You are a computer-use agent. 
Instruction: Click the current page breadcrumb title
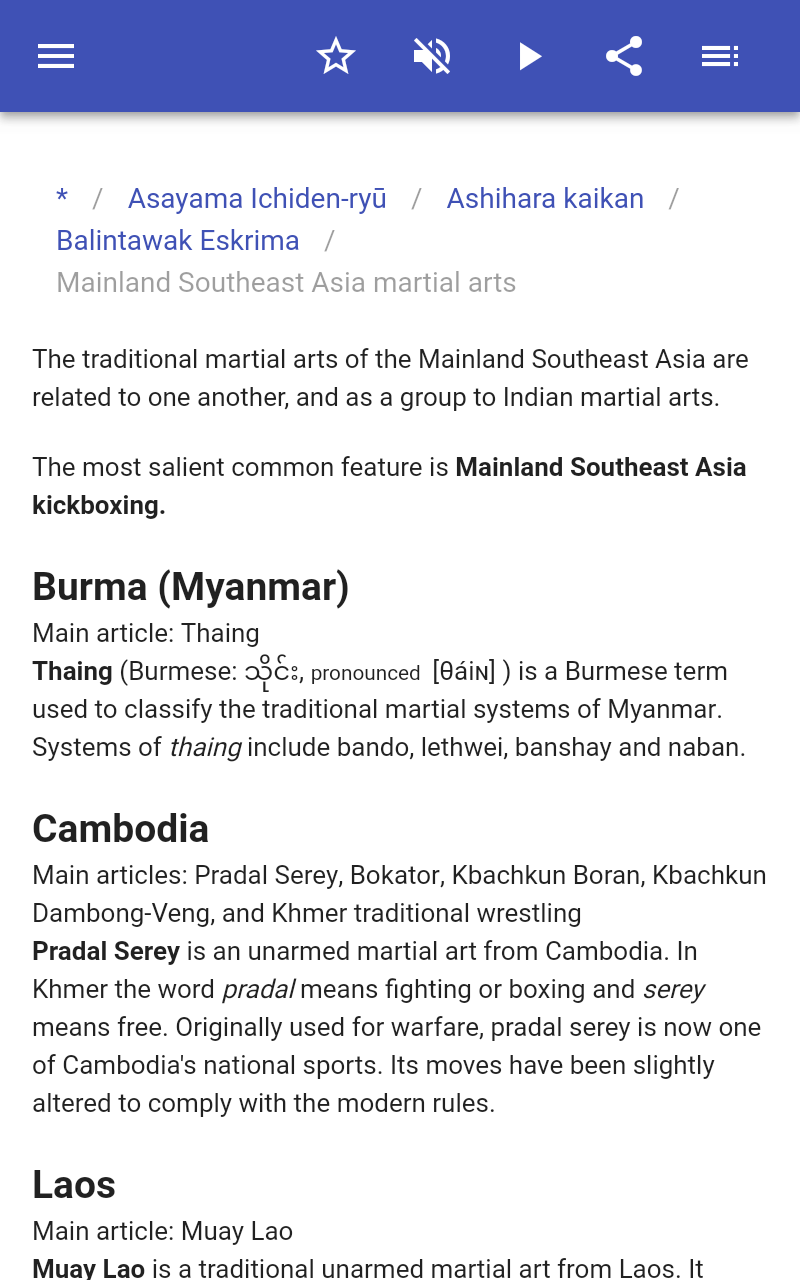pyautogui.click(x=286, y=283)
